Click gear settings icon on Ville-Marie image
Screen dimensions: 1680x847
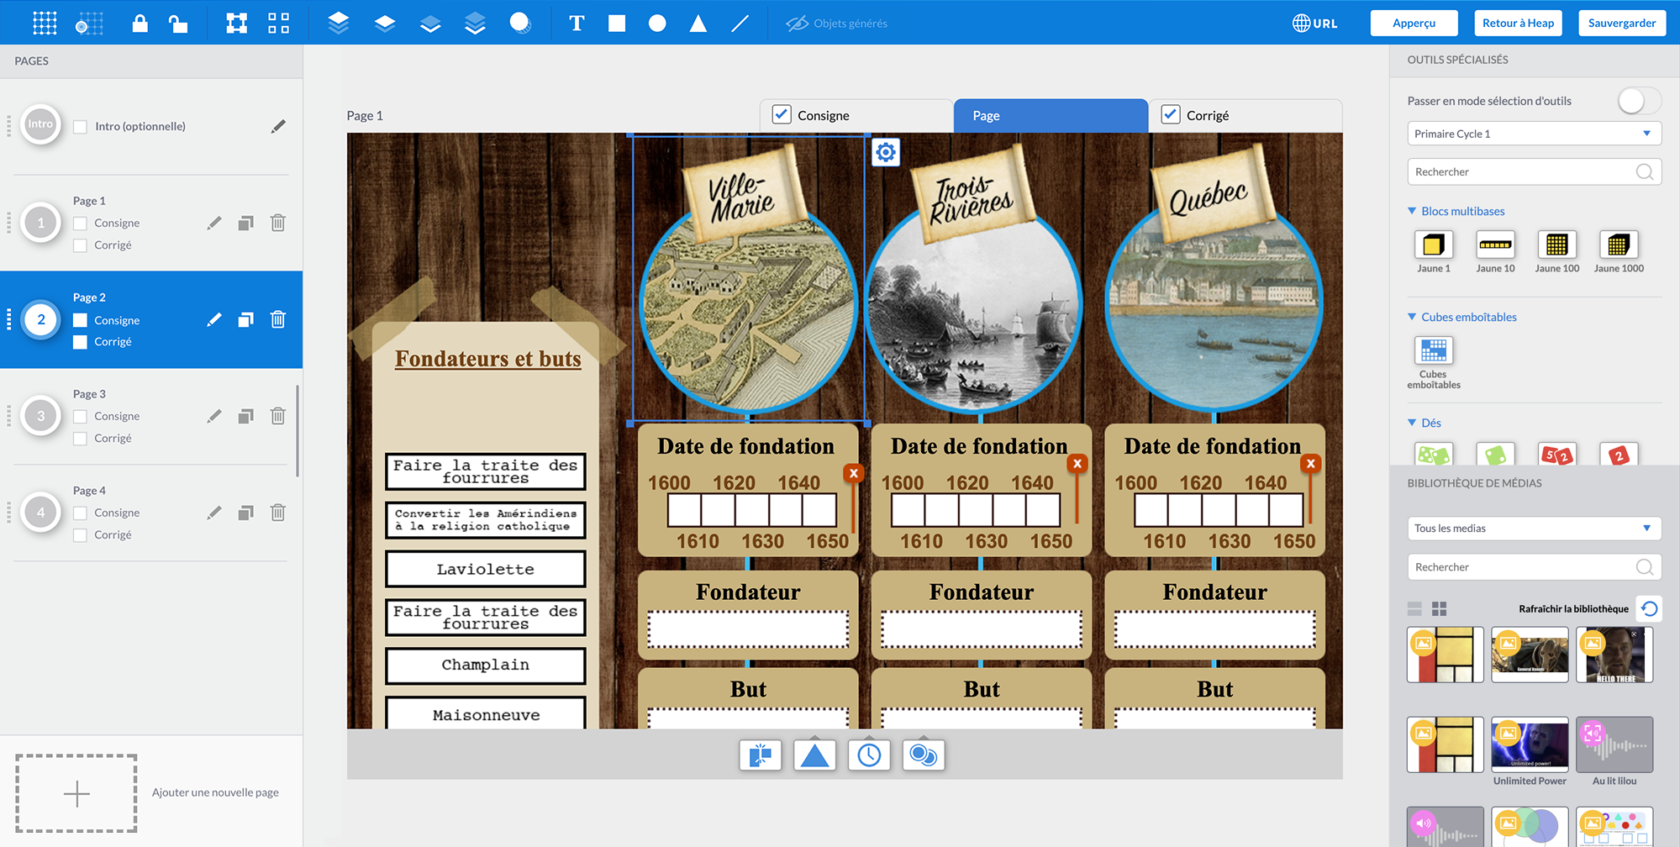coord(886,153)
